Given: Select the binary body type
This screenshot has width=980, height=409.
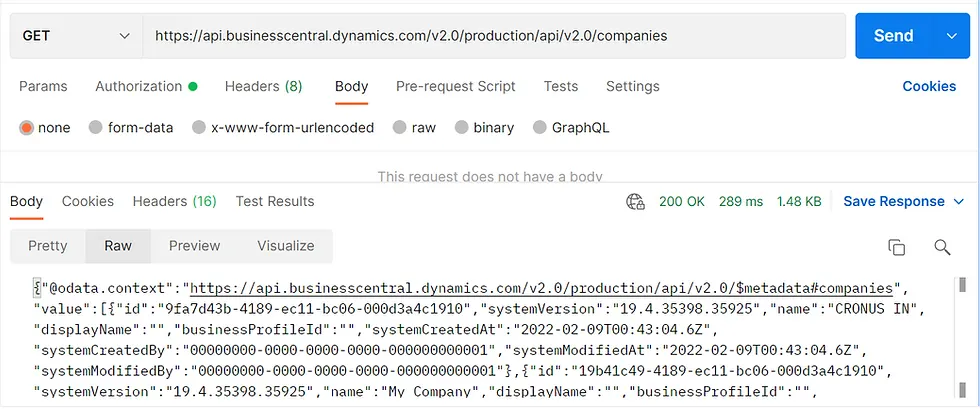Looking at the screenshot, I should [462, 128].
